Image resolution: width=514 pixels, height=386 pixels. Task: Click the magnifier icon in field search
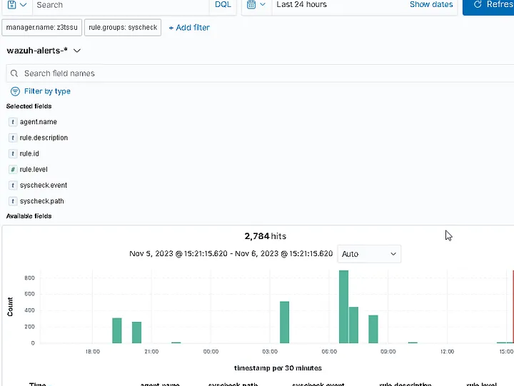(x=14, y=73)
